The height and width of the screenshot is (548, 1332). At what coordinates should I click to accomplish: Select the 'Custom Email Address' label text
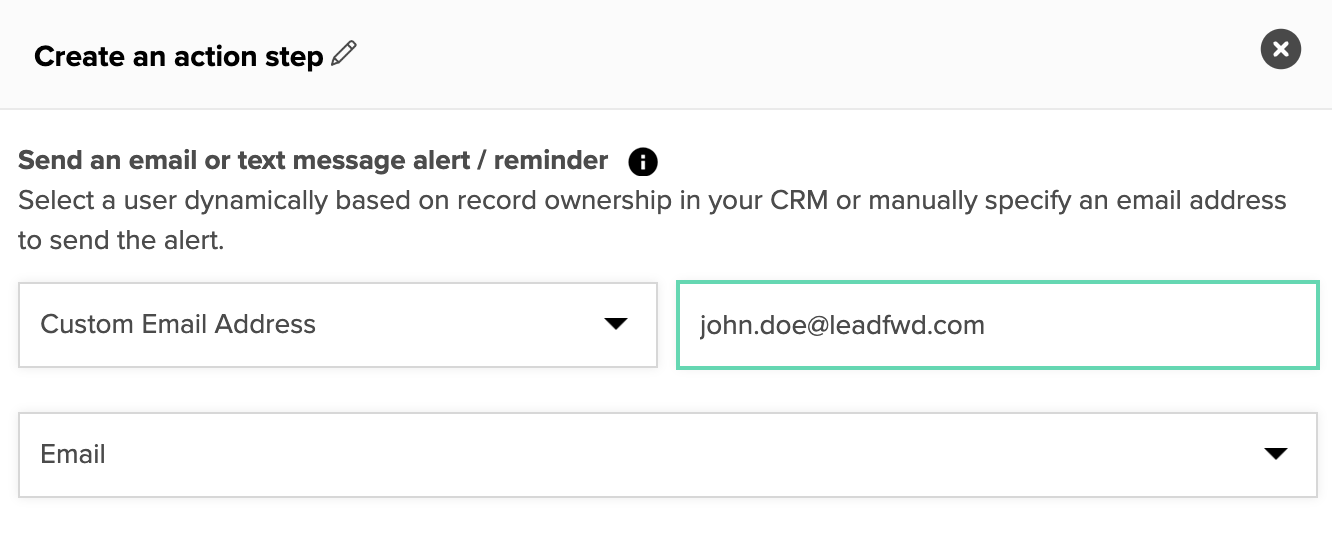click(x=178, y=324)
